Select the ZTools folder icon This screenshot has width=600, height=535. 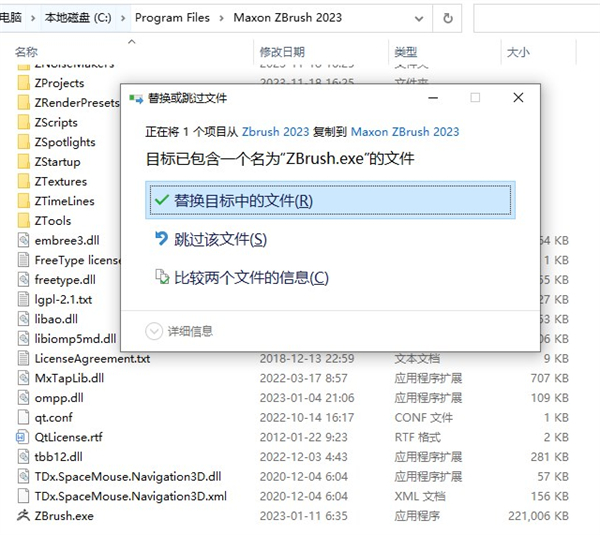(23, 221)
